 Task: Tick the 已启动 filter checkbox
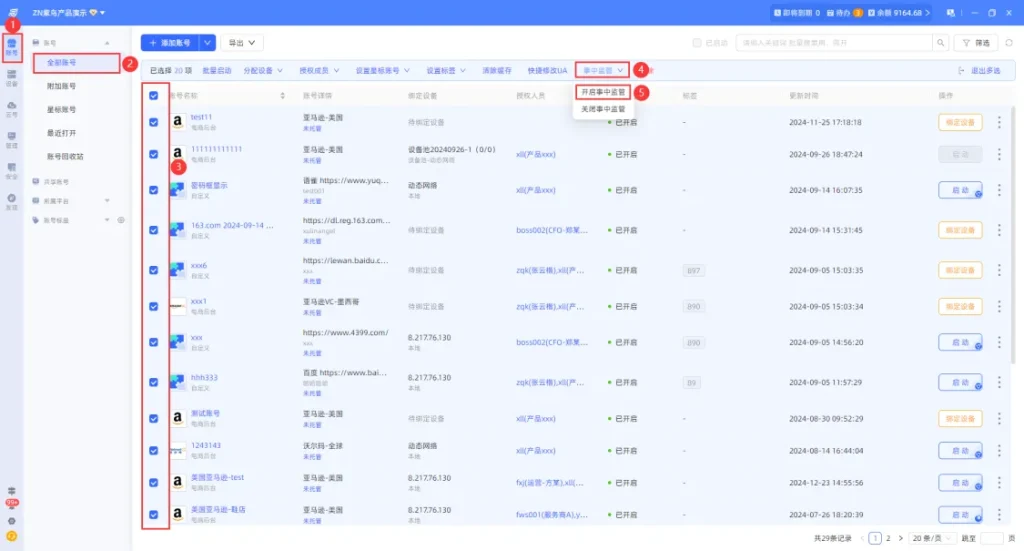tap(697, 43)
